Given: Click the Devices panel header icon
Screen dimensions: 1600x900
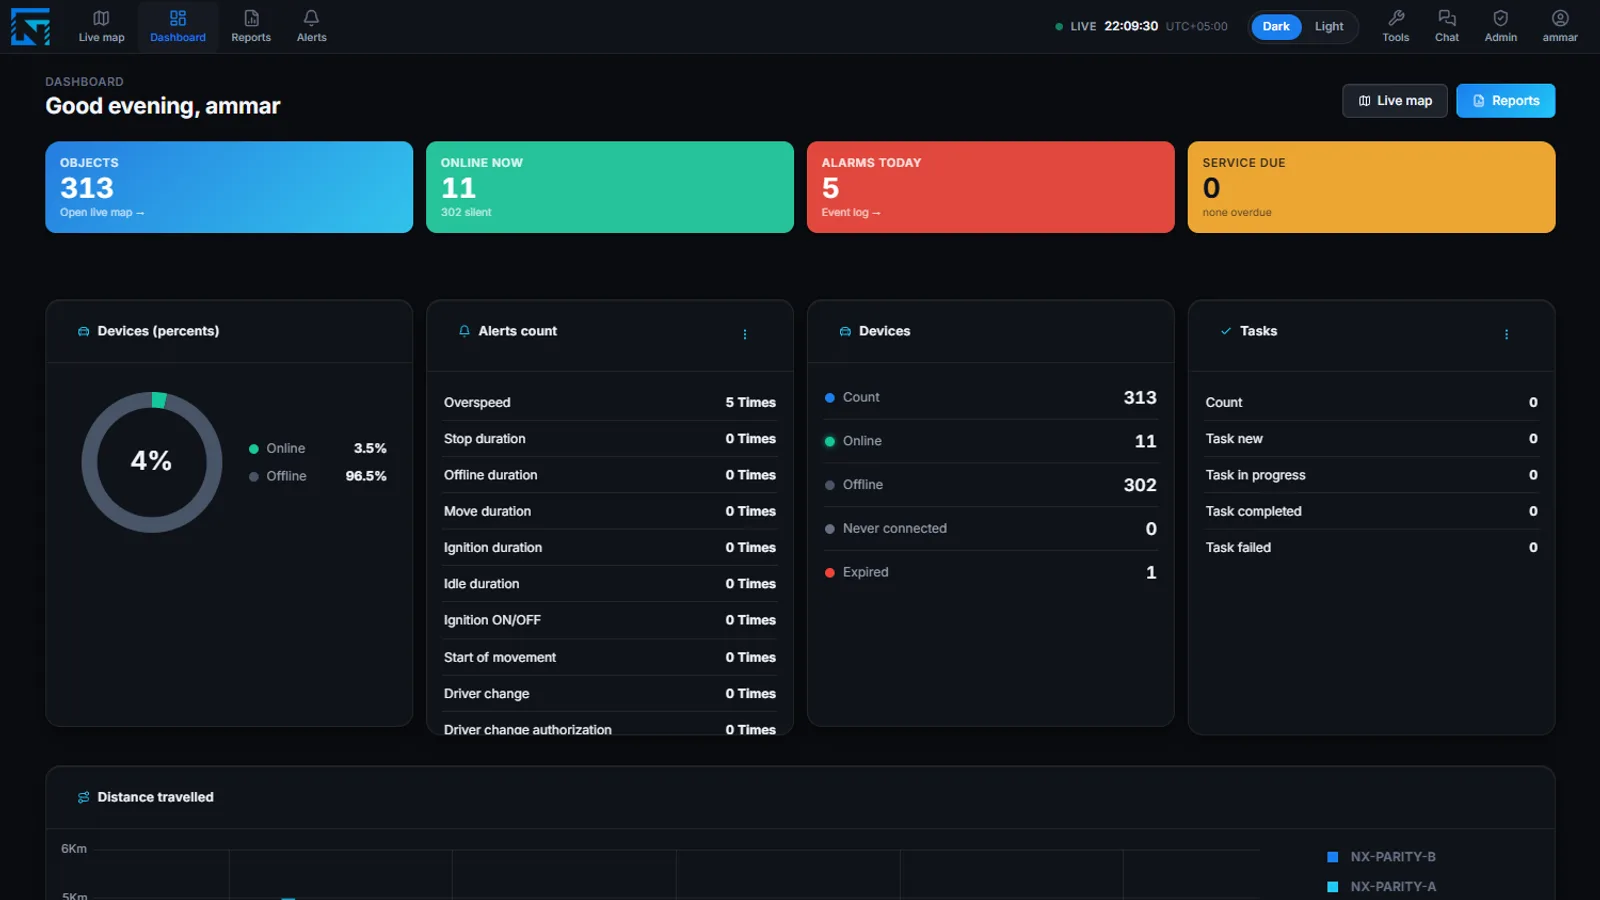Looking at the screenshot, I should [845, 331].
